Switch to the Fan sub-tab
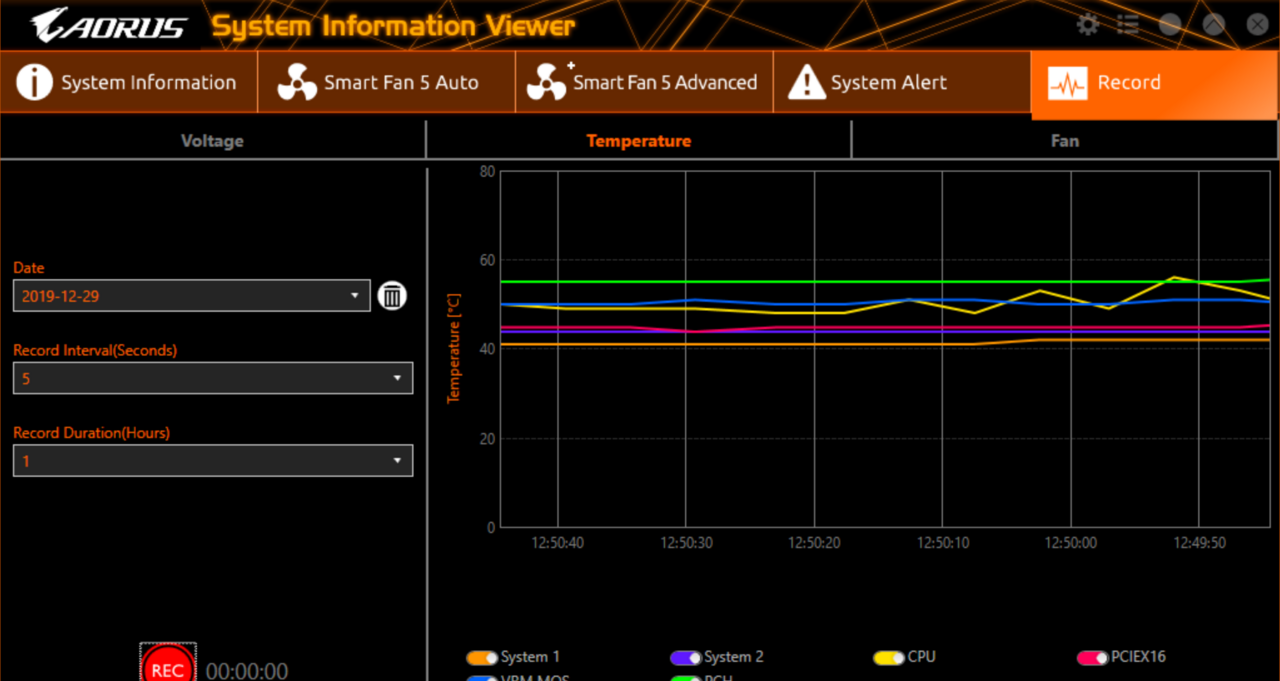Viewport: 1280px width, 681px height. (x=1065, y=140)
